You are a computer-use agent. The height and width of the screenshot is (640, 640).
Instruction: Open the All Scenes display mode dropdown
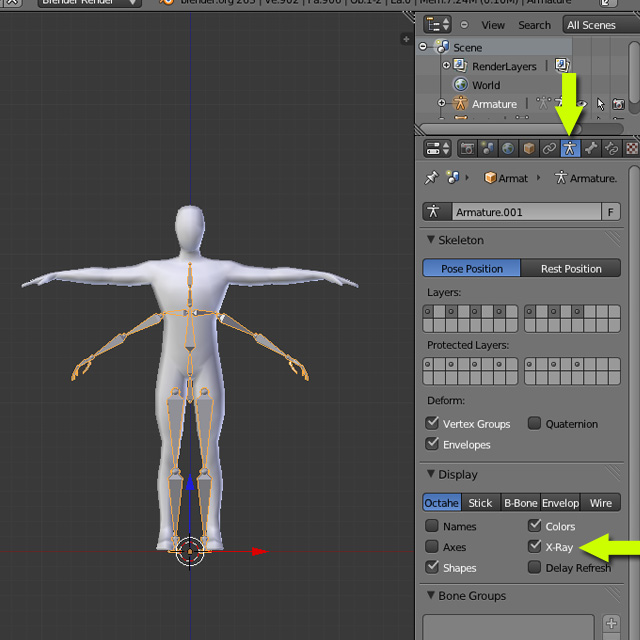[x=601, y=25]
